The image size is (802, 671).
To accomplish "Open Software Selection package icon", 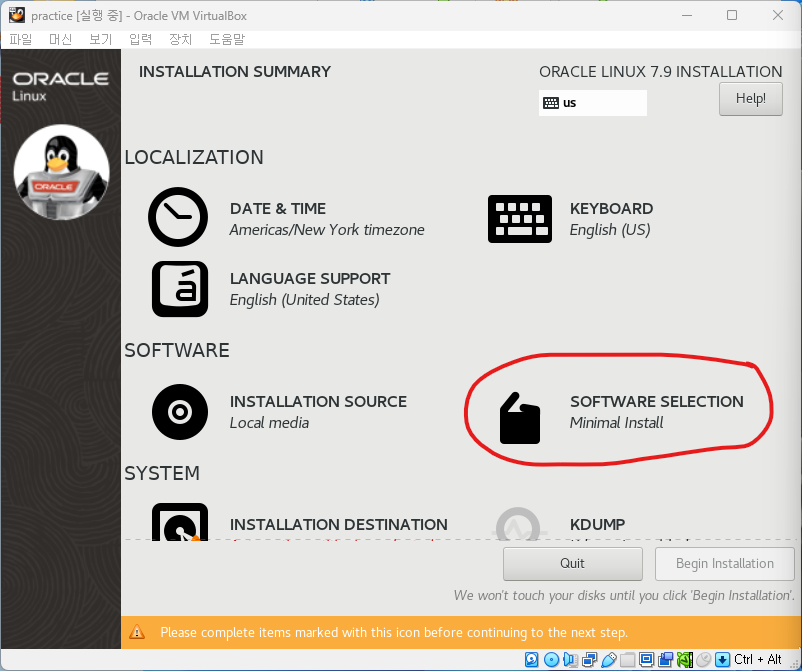I will pos(520,418).
